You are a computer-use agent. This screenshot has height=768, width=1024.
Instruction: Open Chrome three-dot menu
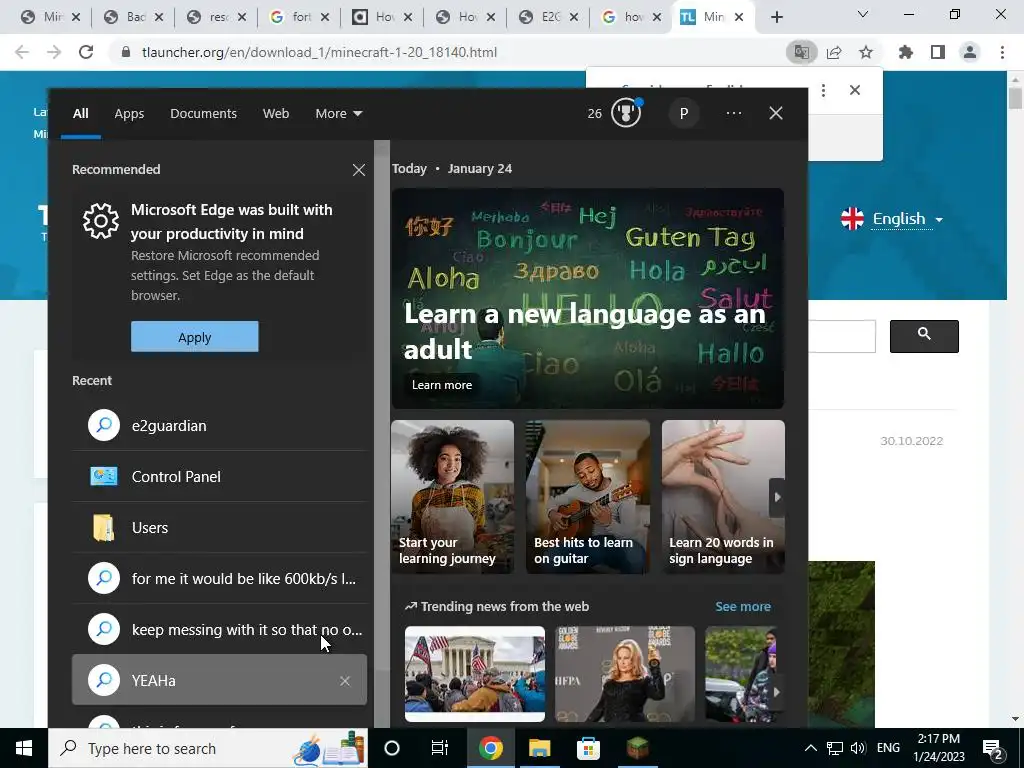pos(1002,52)
